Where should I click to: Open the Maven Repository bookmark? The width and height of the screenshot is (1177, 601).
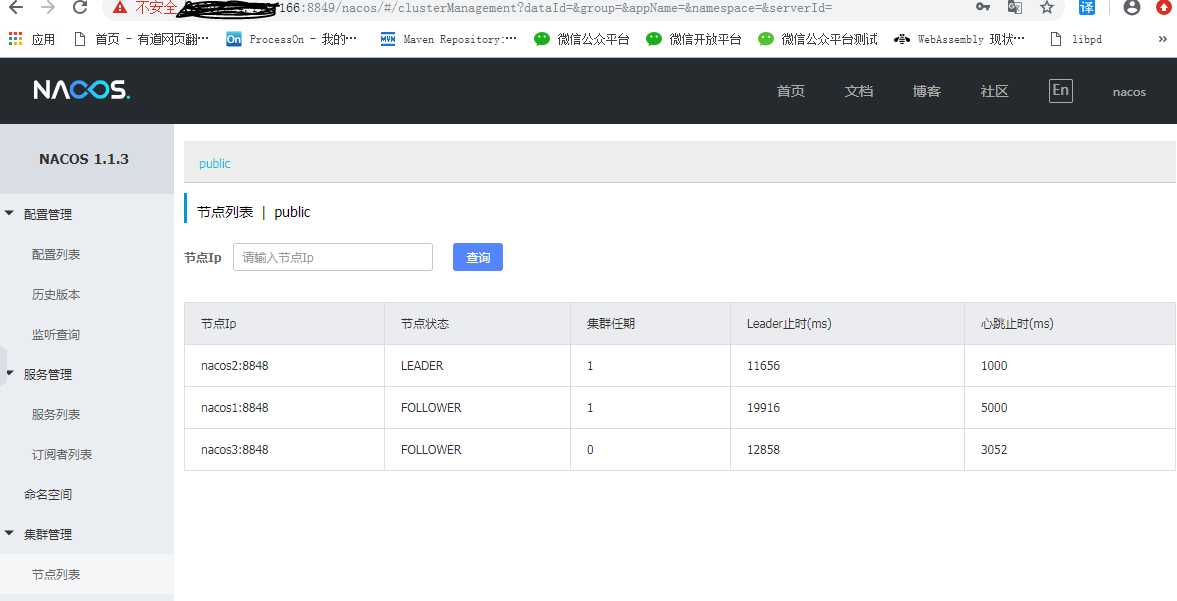click(448, 39)
